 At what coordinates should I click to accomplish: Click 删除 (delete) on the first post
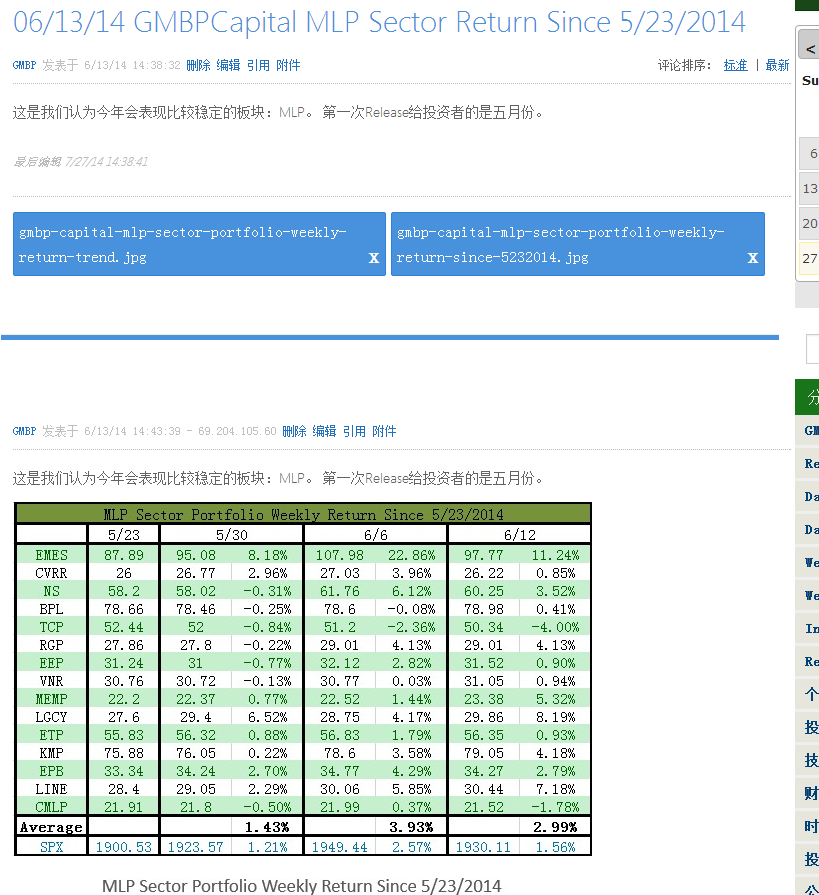[x=198, y=65]
